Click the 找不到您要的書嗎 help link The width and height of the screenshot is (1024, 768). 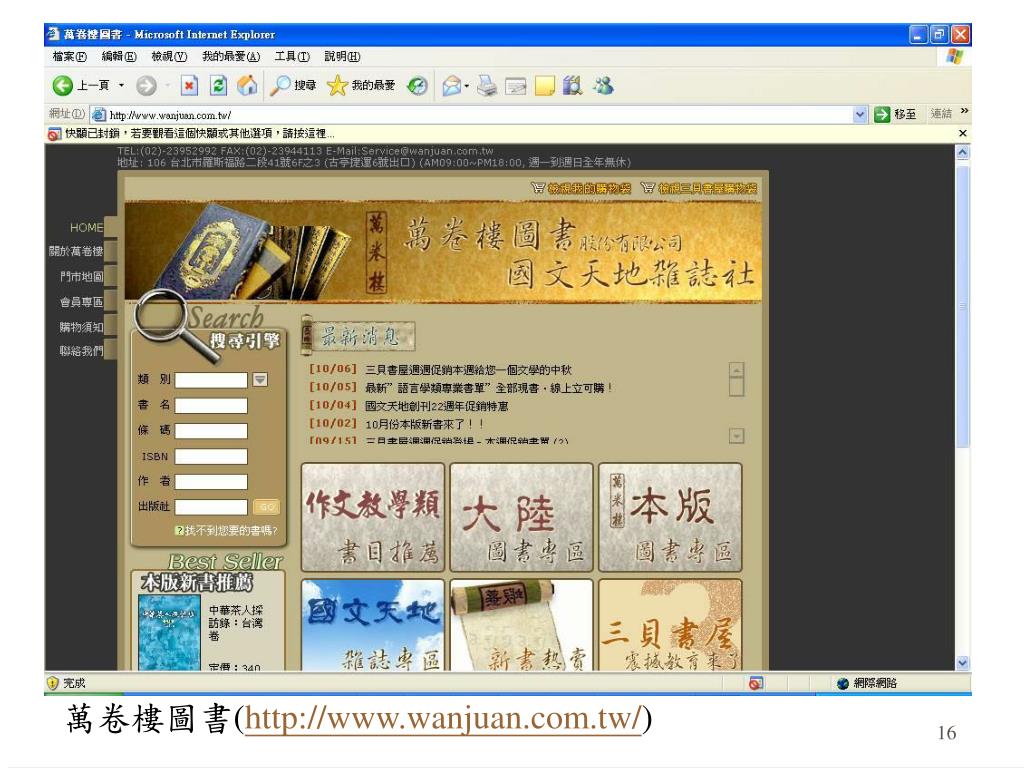227,530
